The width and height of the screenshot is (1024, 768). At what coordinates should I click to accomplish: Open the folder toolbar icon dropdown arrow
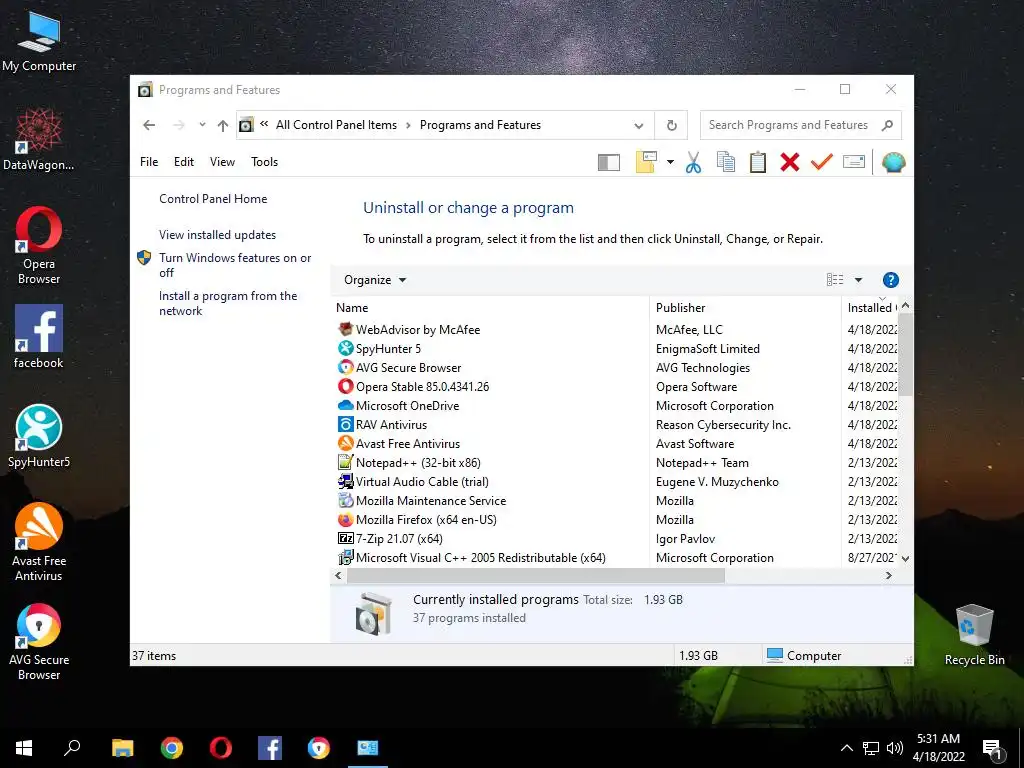coord(670,162)
